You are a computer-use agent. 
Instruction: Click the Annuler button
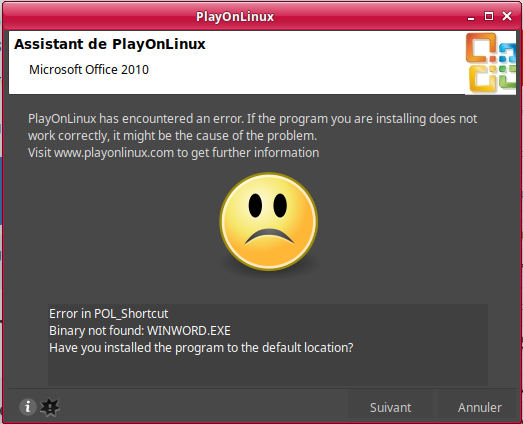click(479, 407)
